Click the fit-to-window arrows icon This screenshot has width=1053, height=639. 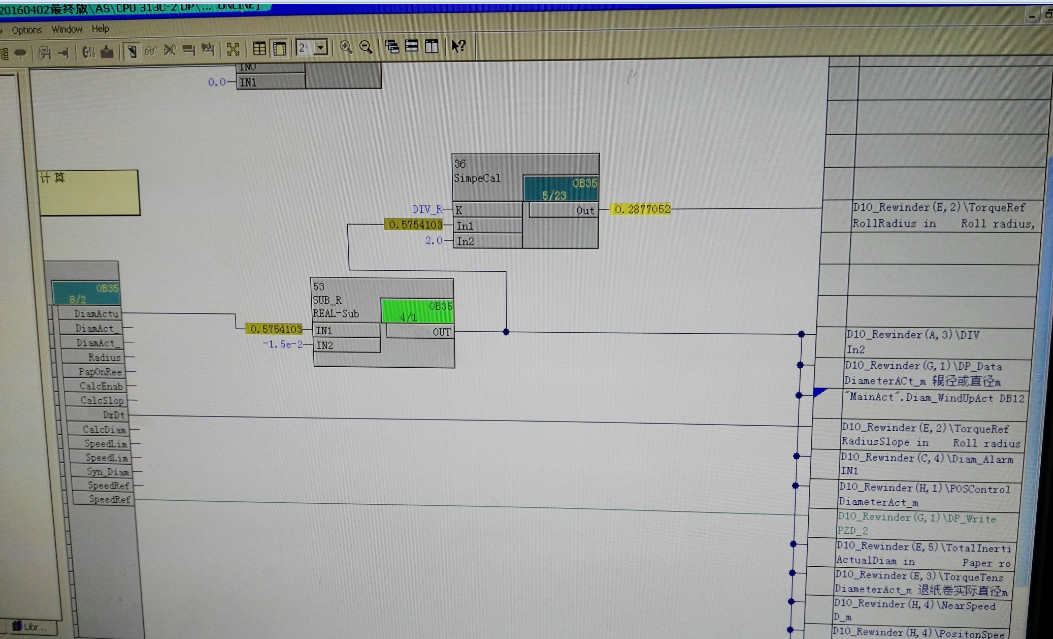tap(233, 48)
